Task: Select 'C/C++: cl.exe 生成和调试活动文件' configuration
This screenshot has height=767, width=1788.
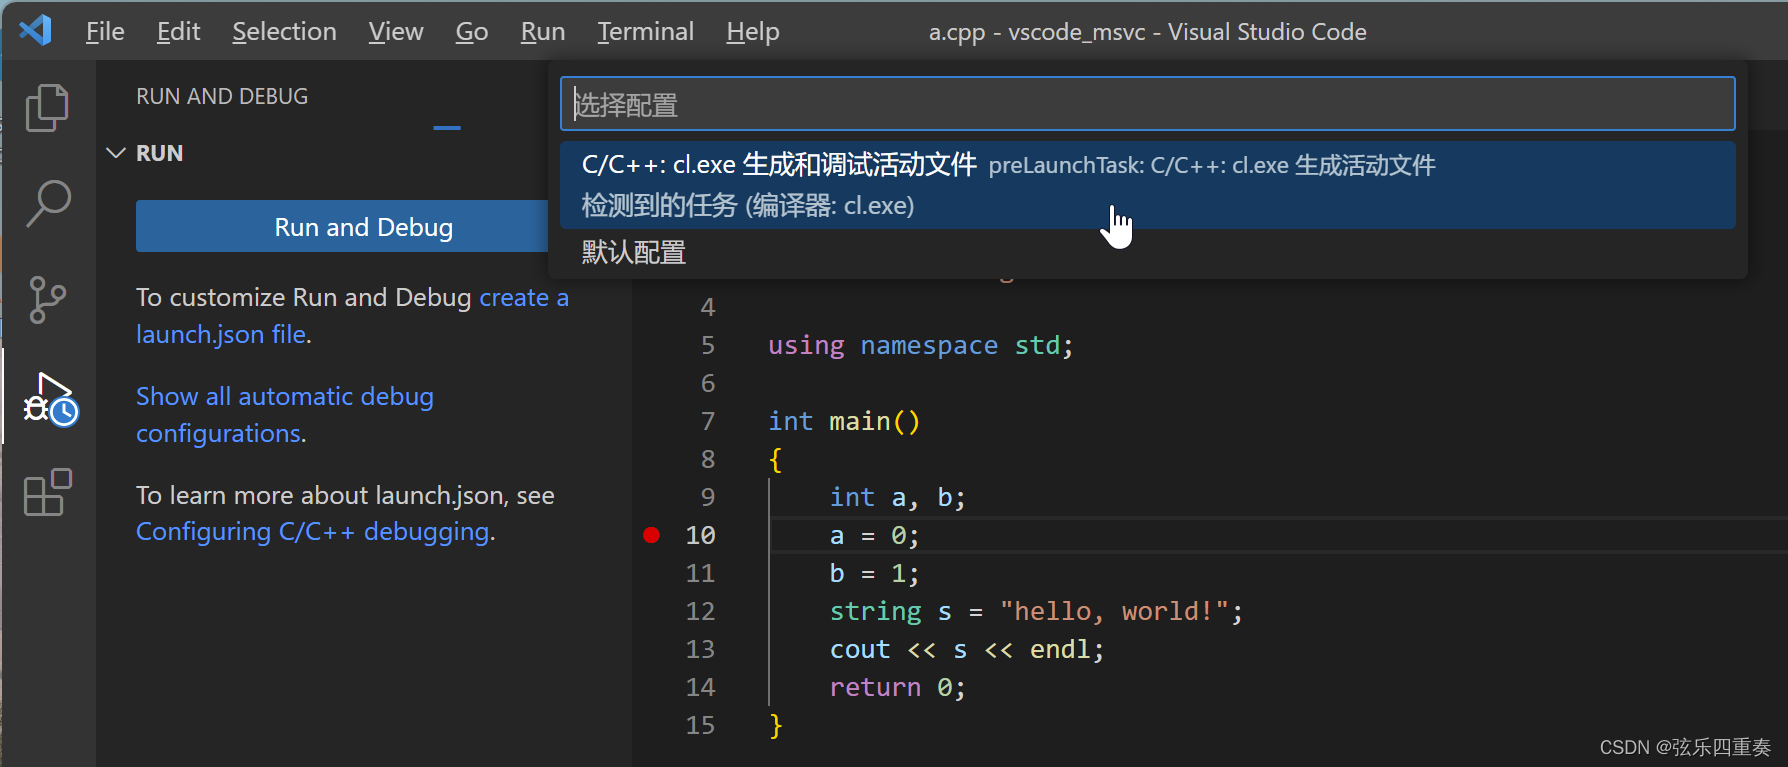Action: [1147, 185]
